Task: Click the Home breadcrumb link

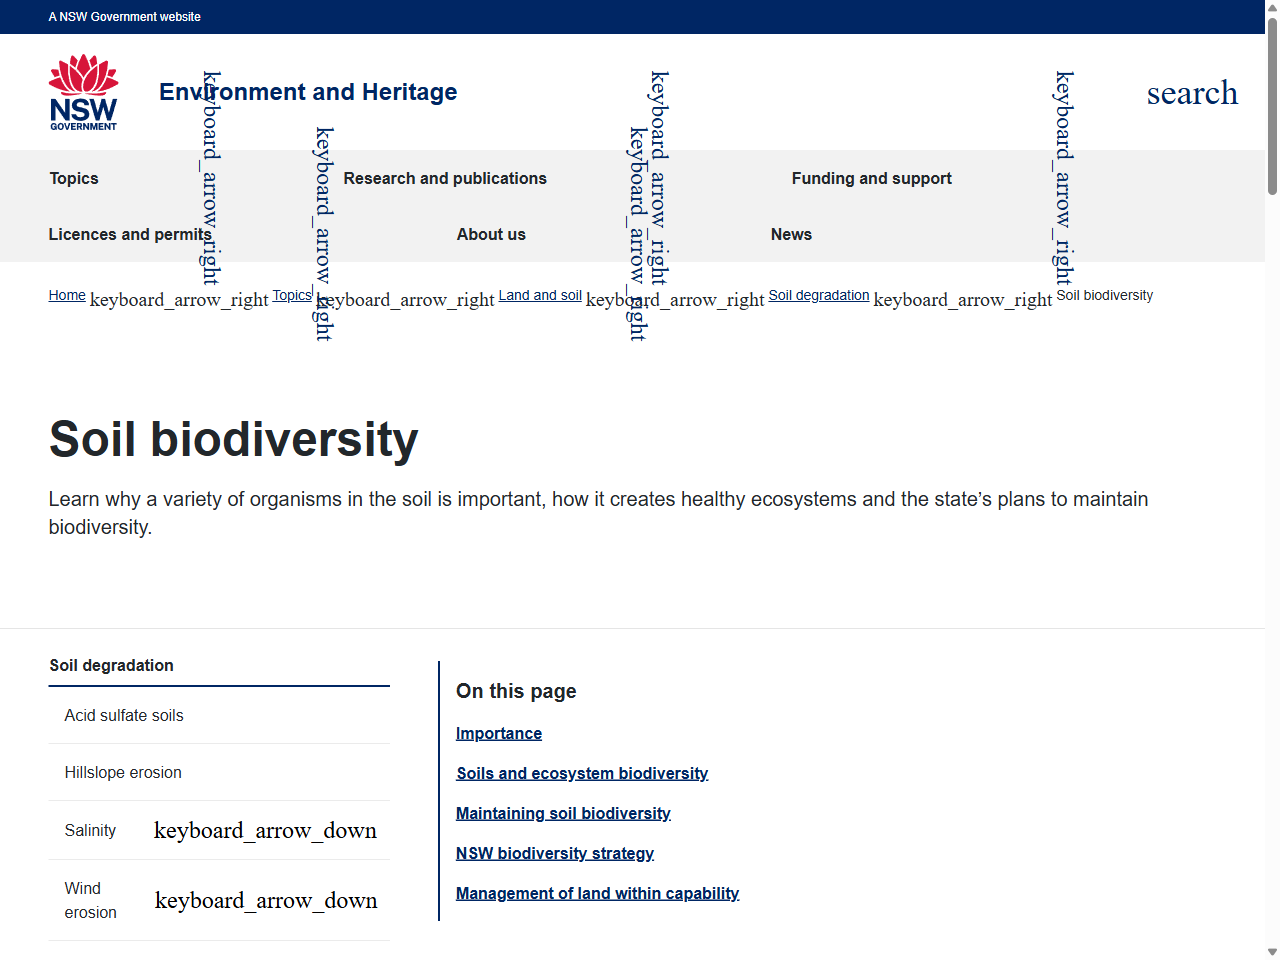Action: point(67,295)
